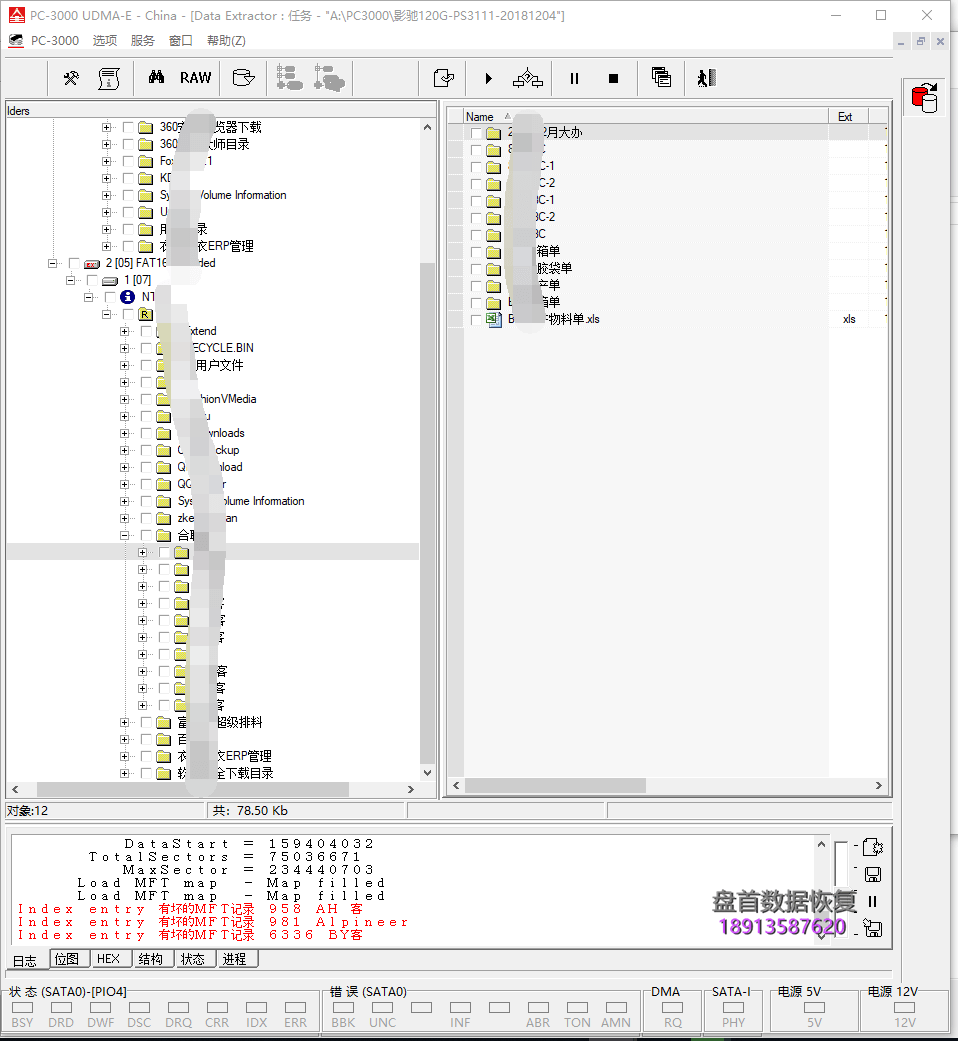The image size is (958, 1041).
Task: Switch to the 状态 tab
Action: [x=193, y=959]
